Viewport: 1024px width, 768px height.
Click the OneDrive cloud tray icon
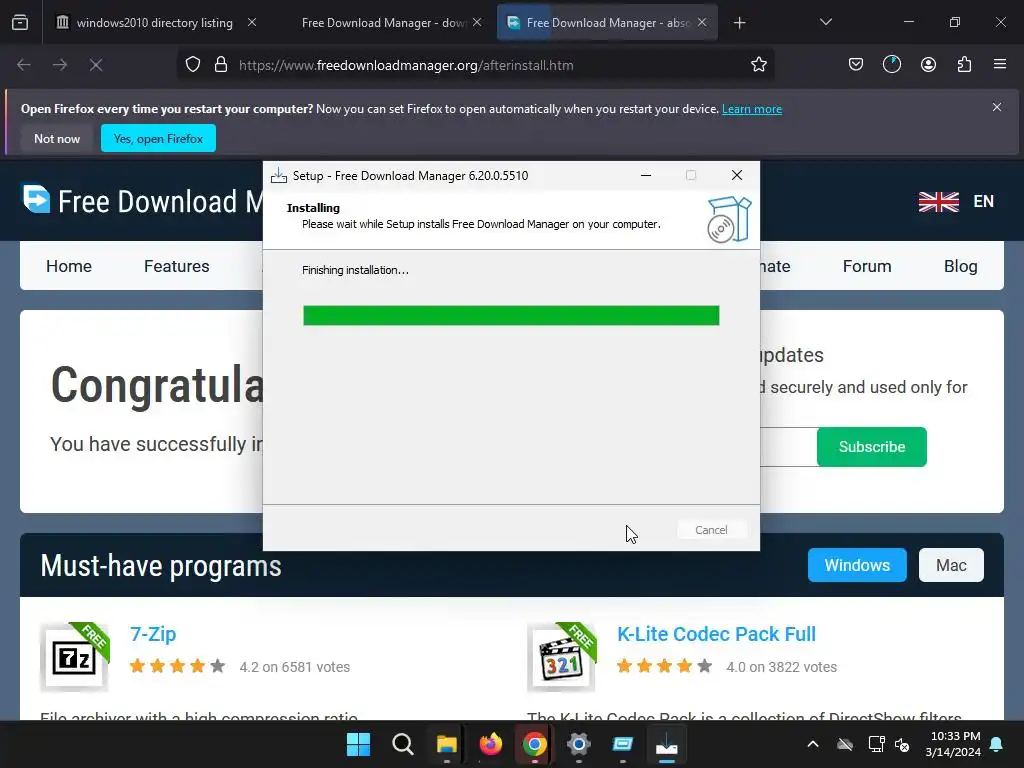coord(845,744)
